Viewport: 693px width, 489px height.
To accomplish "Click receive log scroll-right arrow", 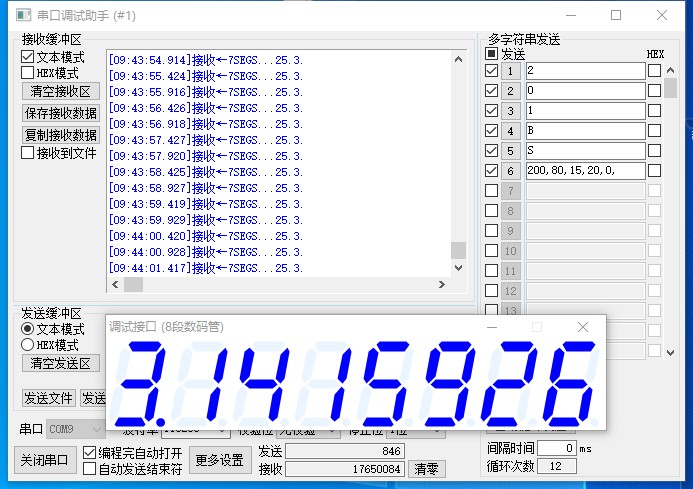I will [x=442, y=284].
